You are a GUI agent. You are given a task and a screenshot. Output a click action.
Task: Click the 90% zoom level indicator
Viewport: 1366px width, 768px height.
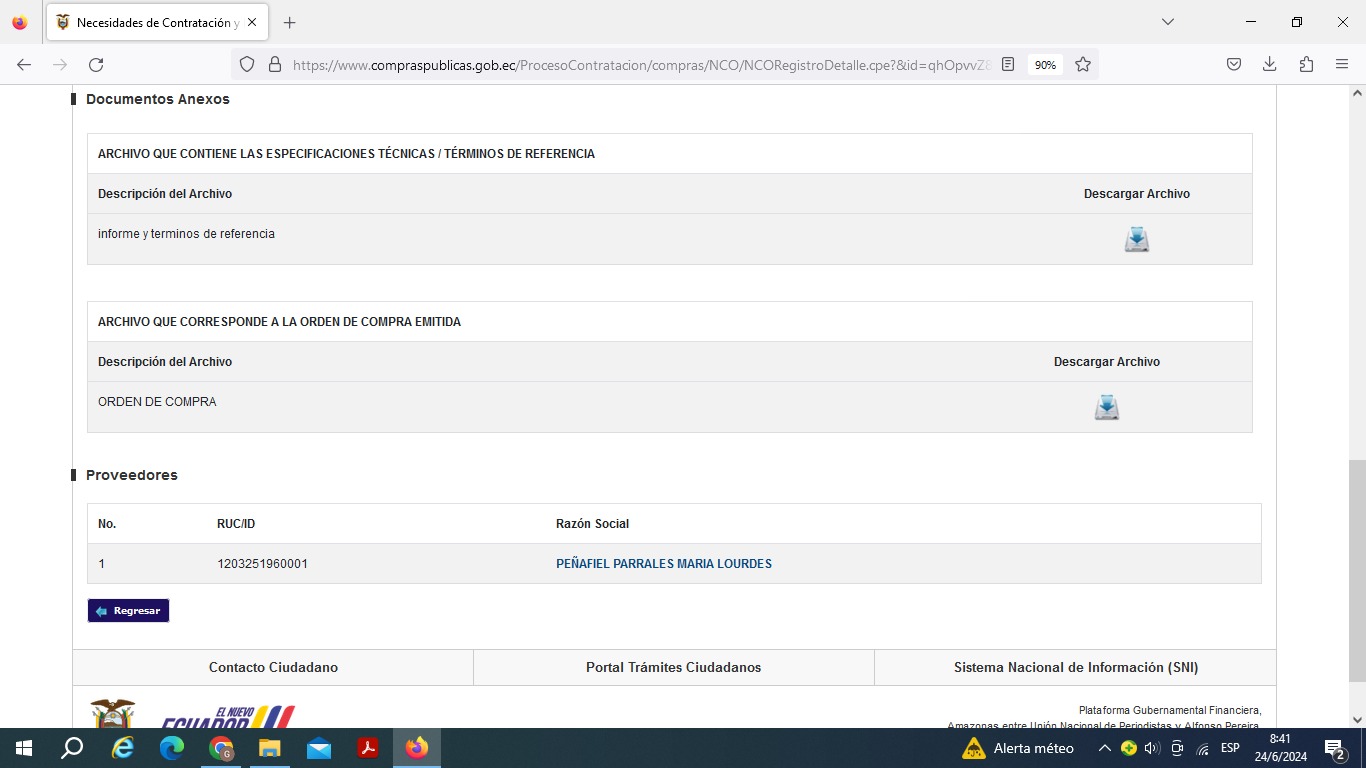[x=1045, y=65]
